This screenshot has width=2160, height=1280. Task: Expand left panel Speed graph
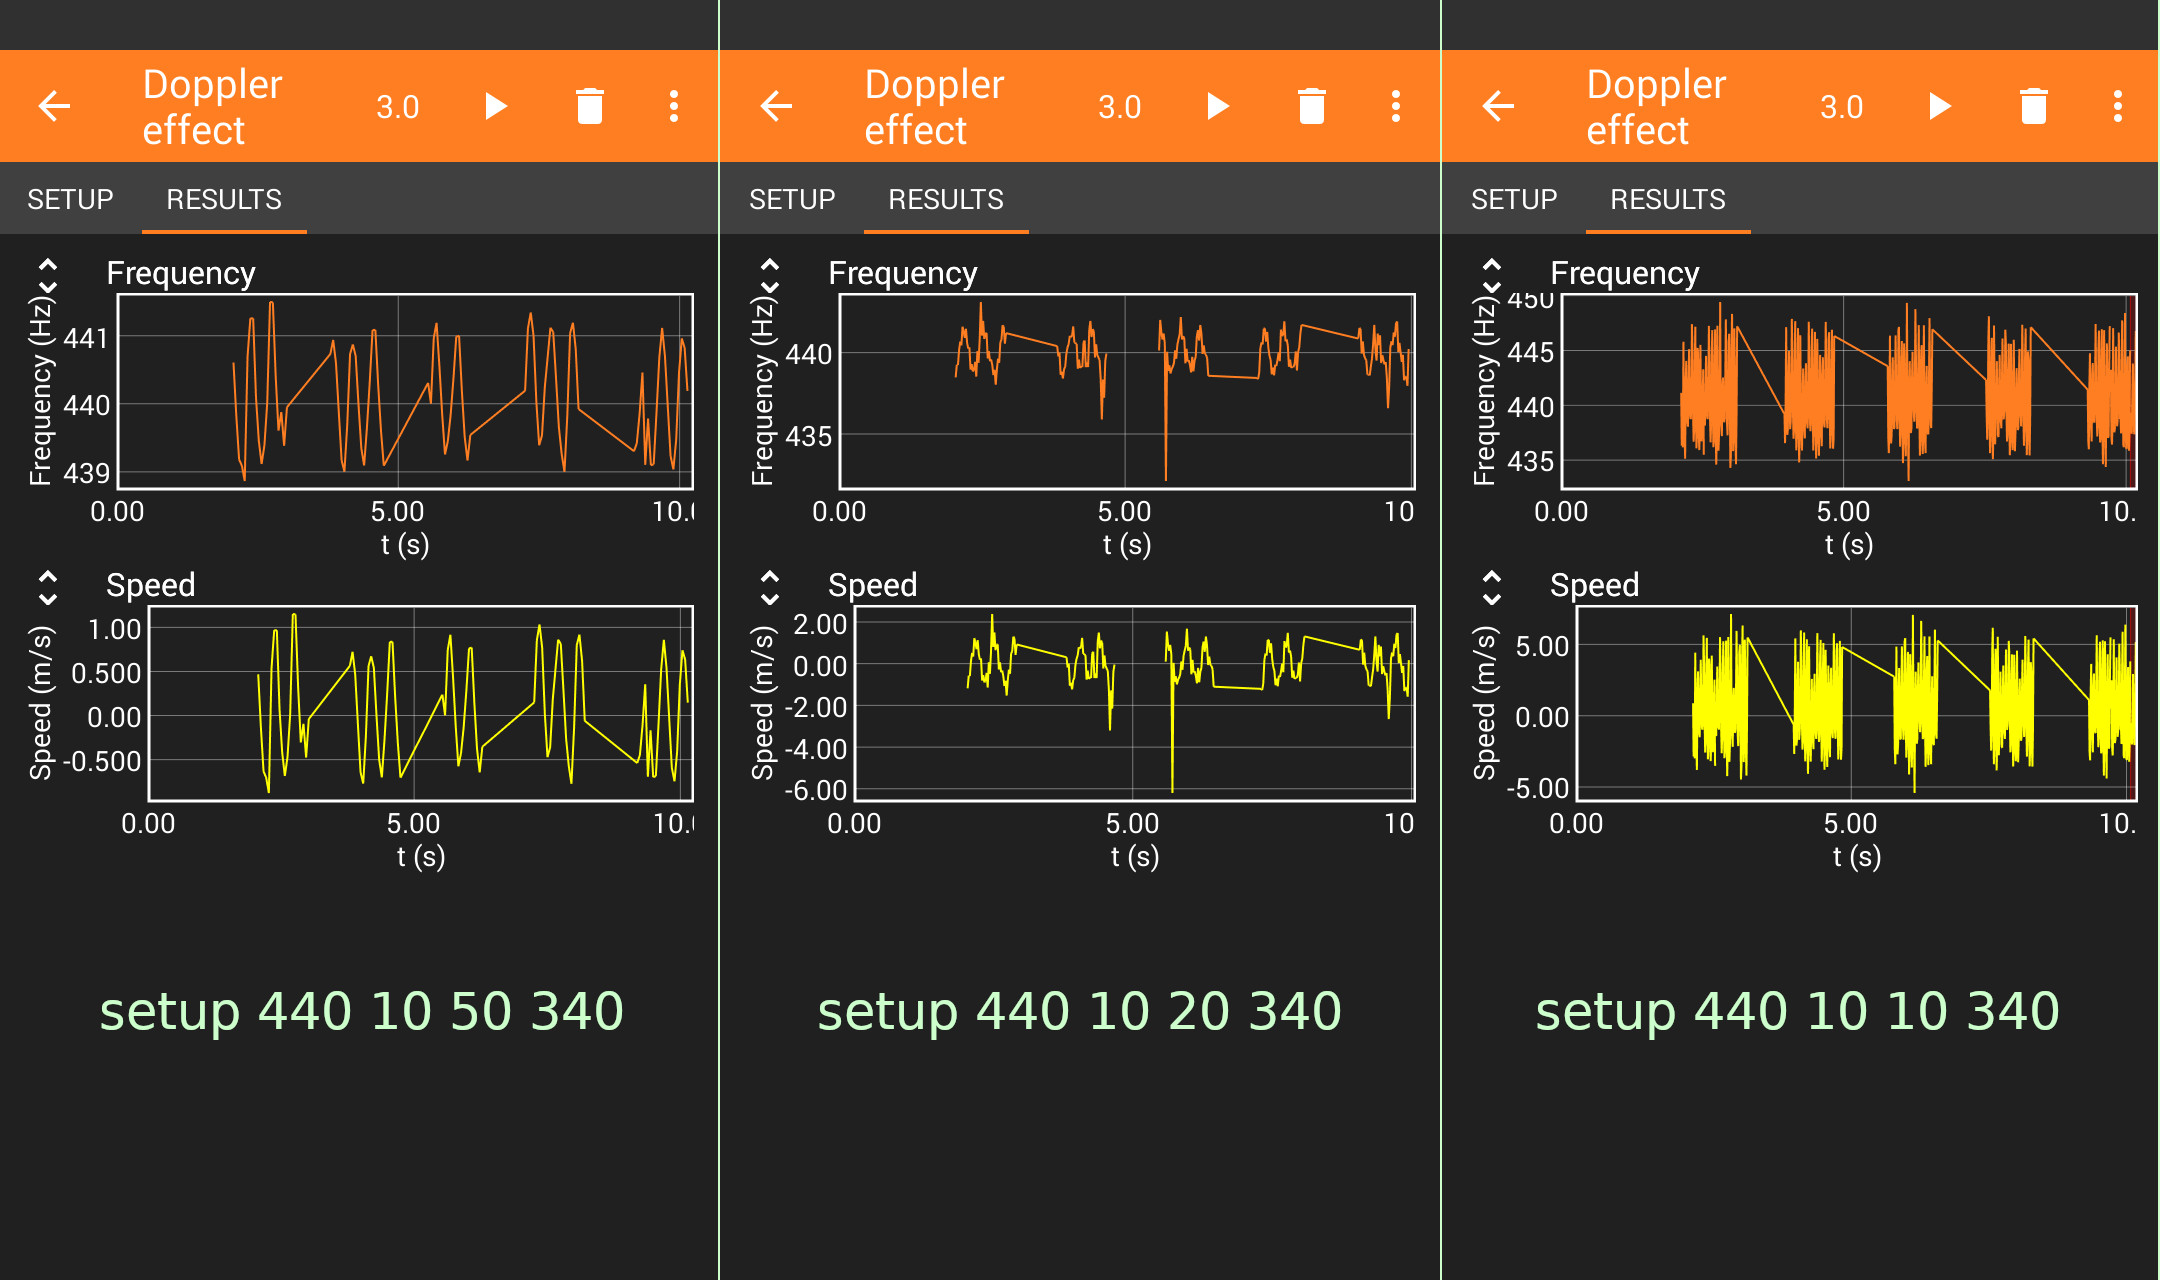pos(48,588)
